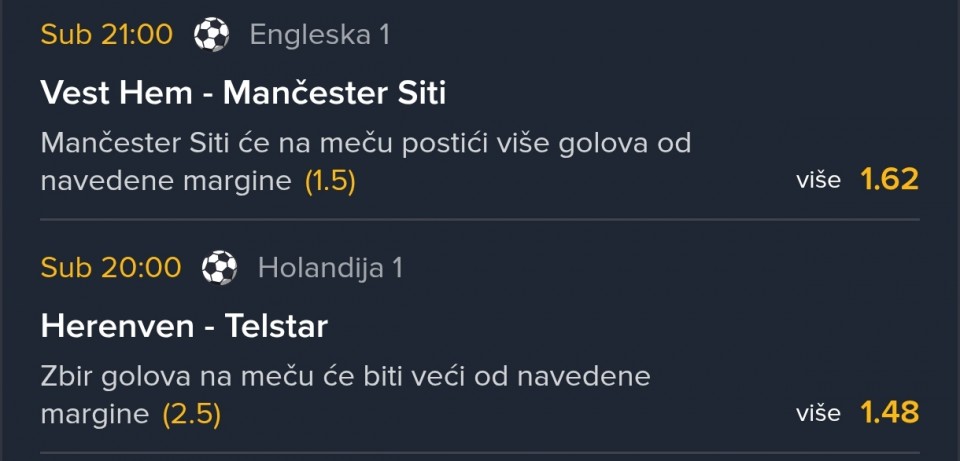The width and height of the screenshot is (960, 461).
Task: Click the soccer ball icon beside Holandija 1
Action: (219, 267)
